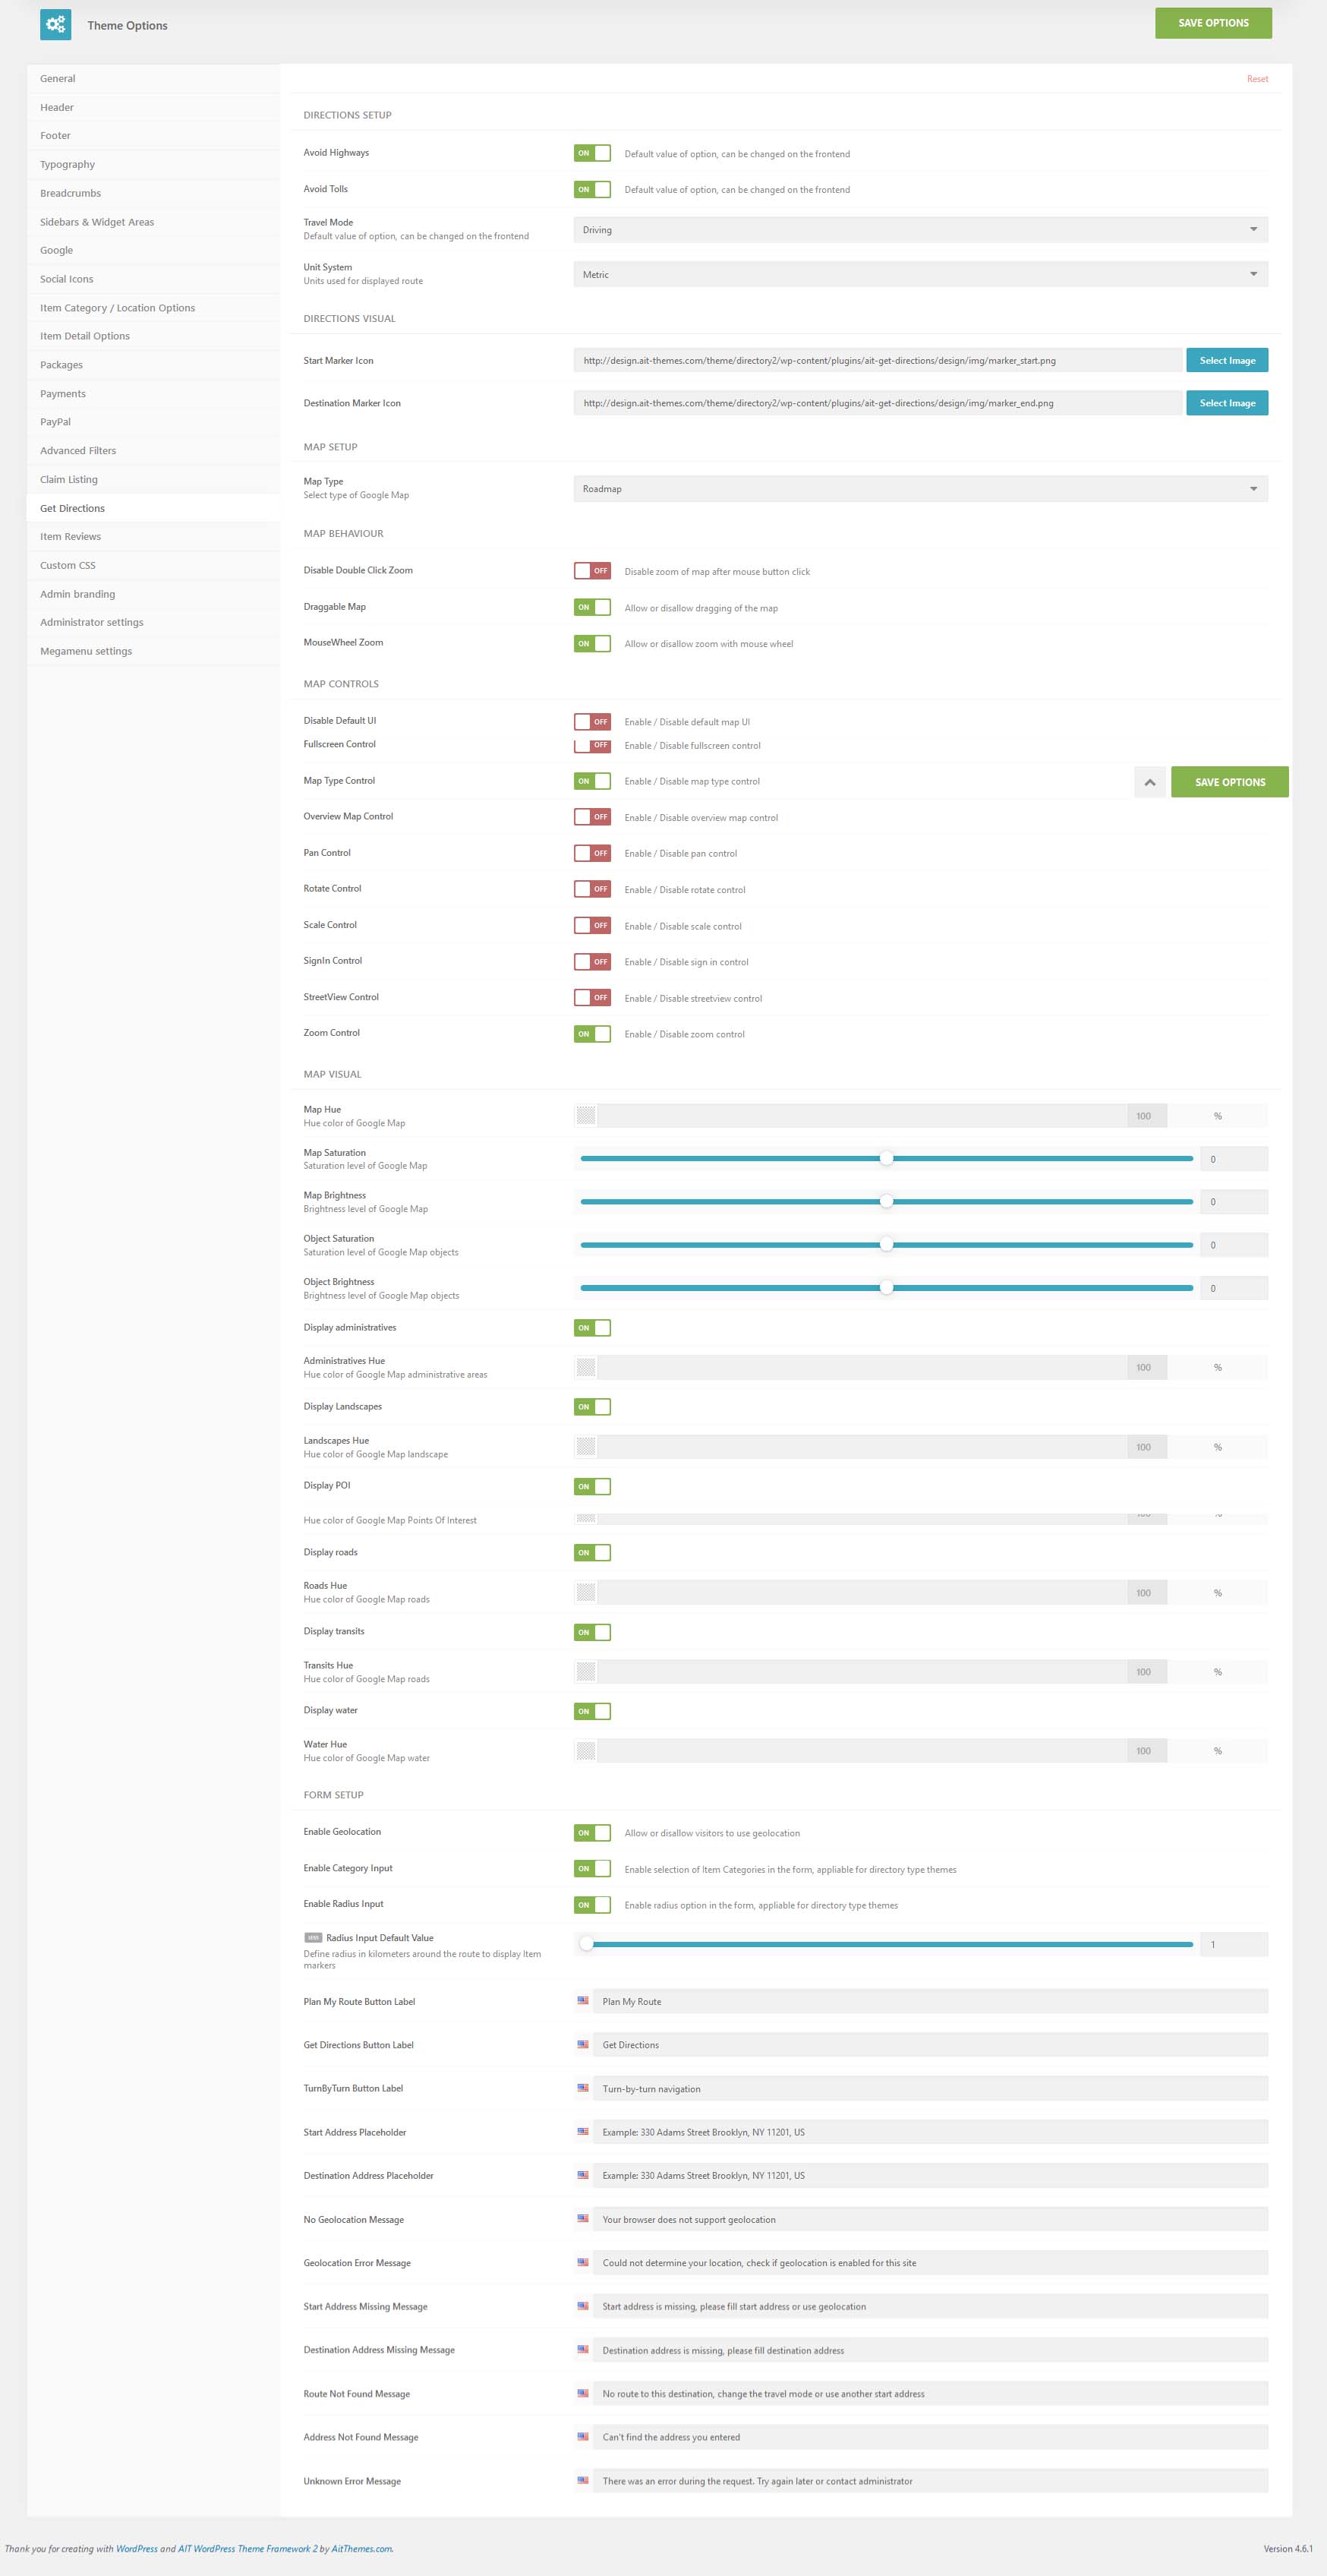The image size is (1327, 2576).
Task: Click the Theme Options gear icon
Action: 55,24
